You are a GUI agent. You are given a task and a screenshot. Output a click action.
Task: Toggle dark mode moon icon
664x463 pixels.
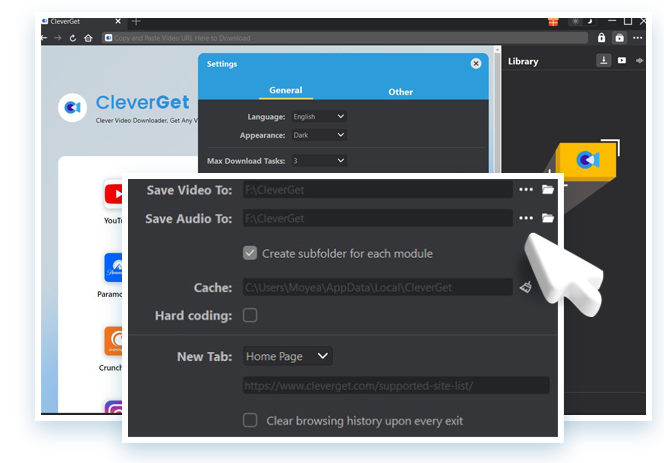(x=589, y=21)
